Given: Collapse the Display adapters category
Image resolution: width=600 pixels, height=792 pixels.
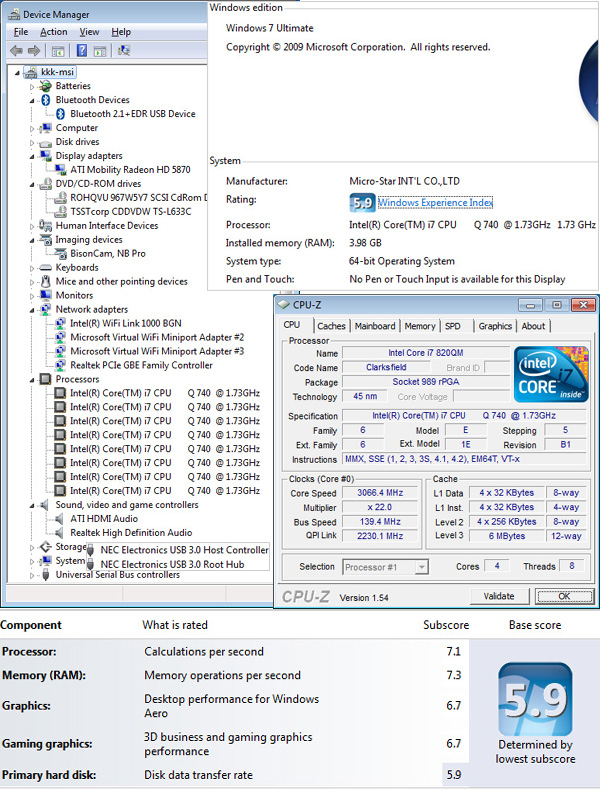Looking at the screenshot, I should coord(32,157).
